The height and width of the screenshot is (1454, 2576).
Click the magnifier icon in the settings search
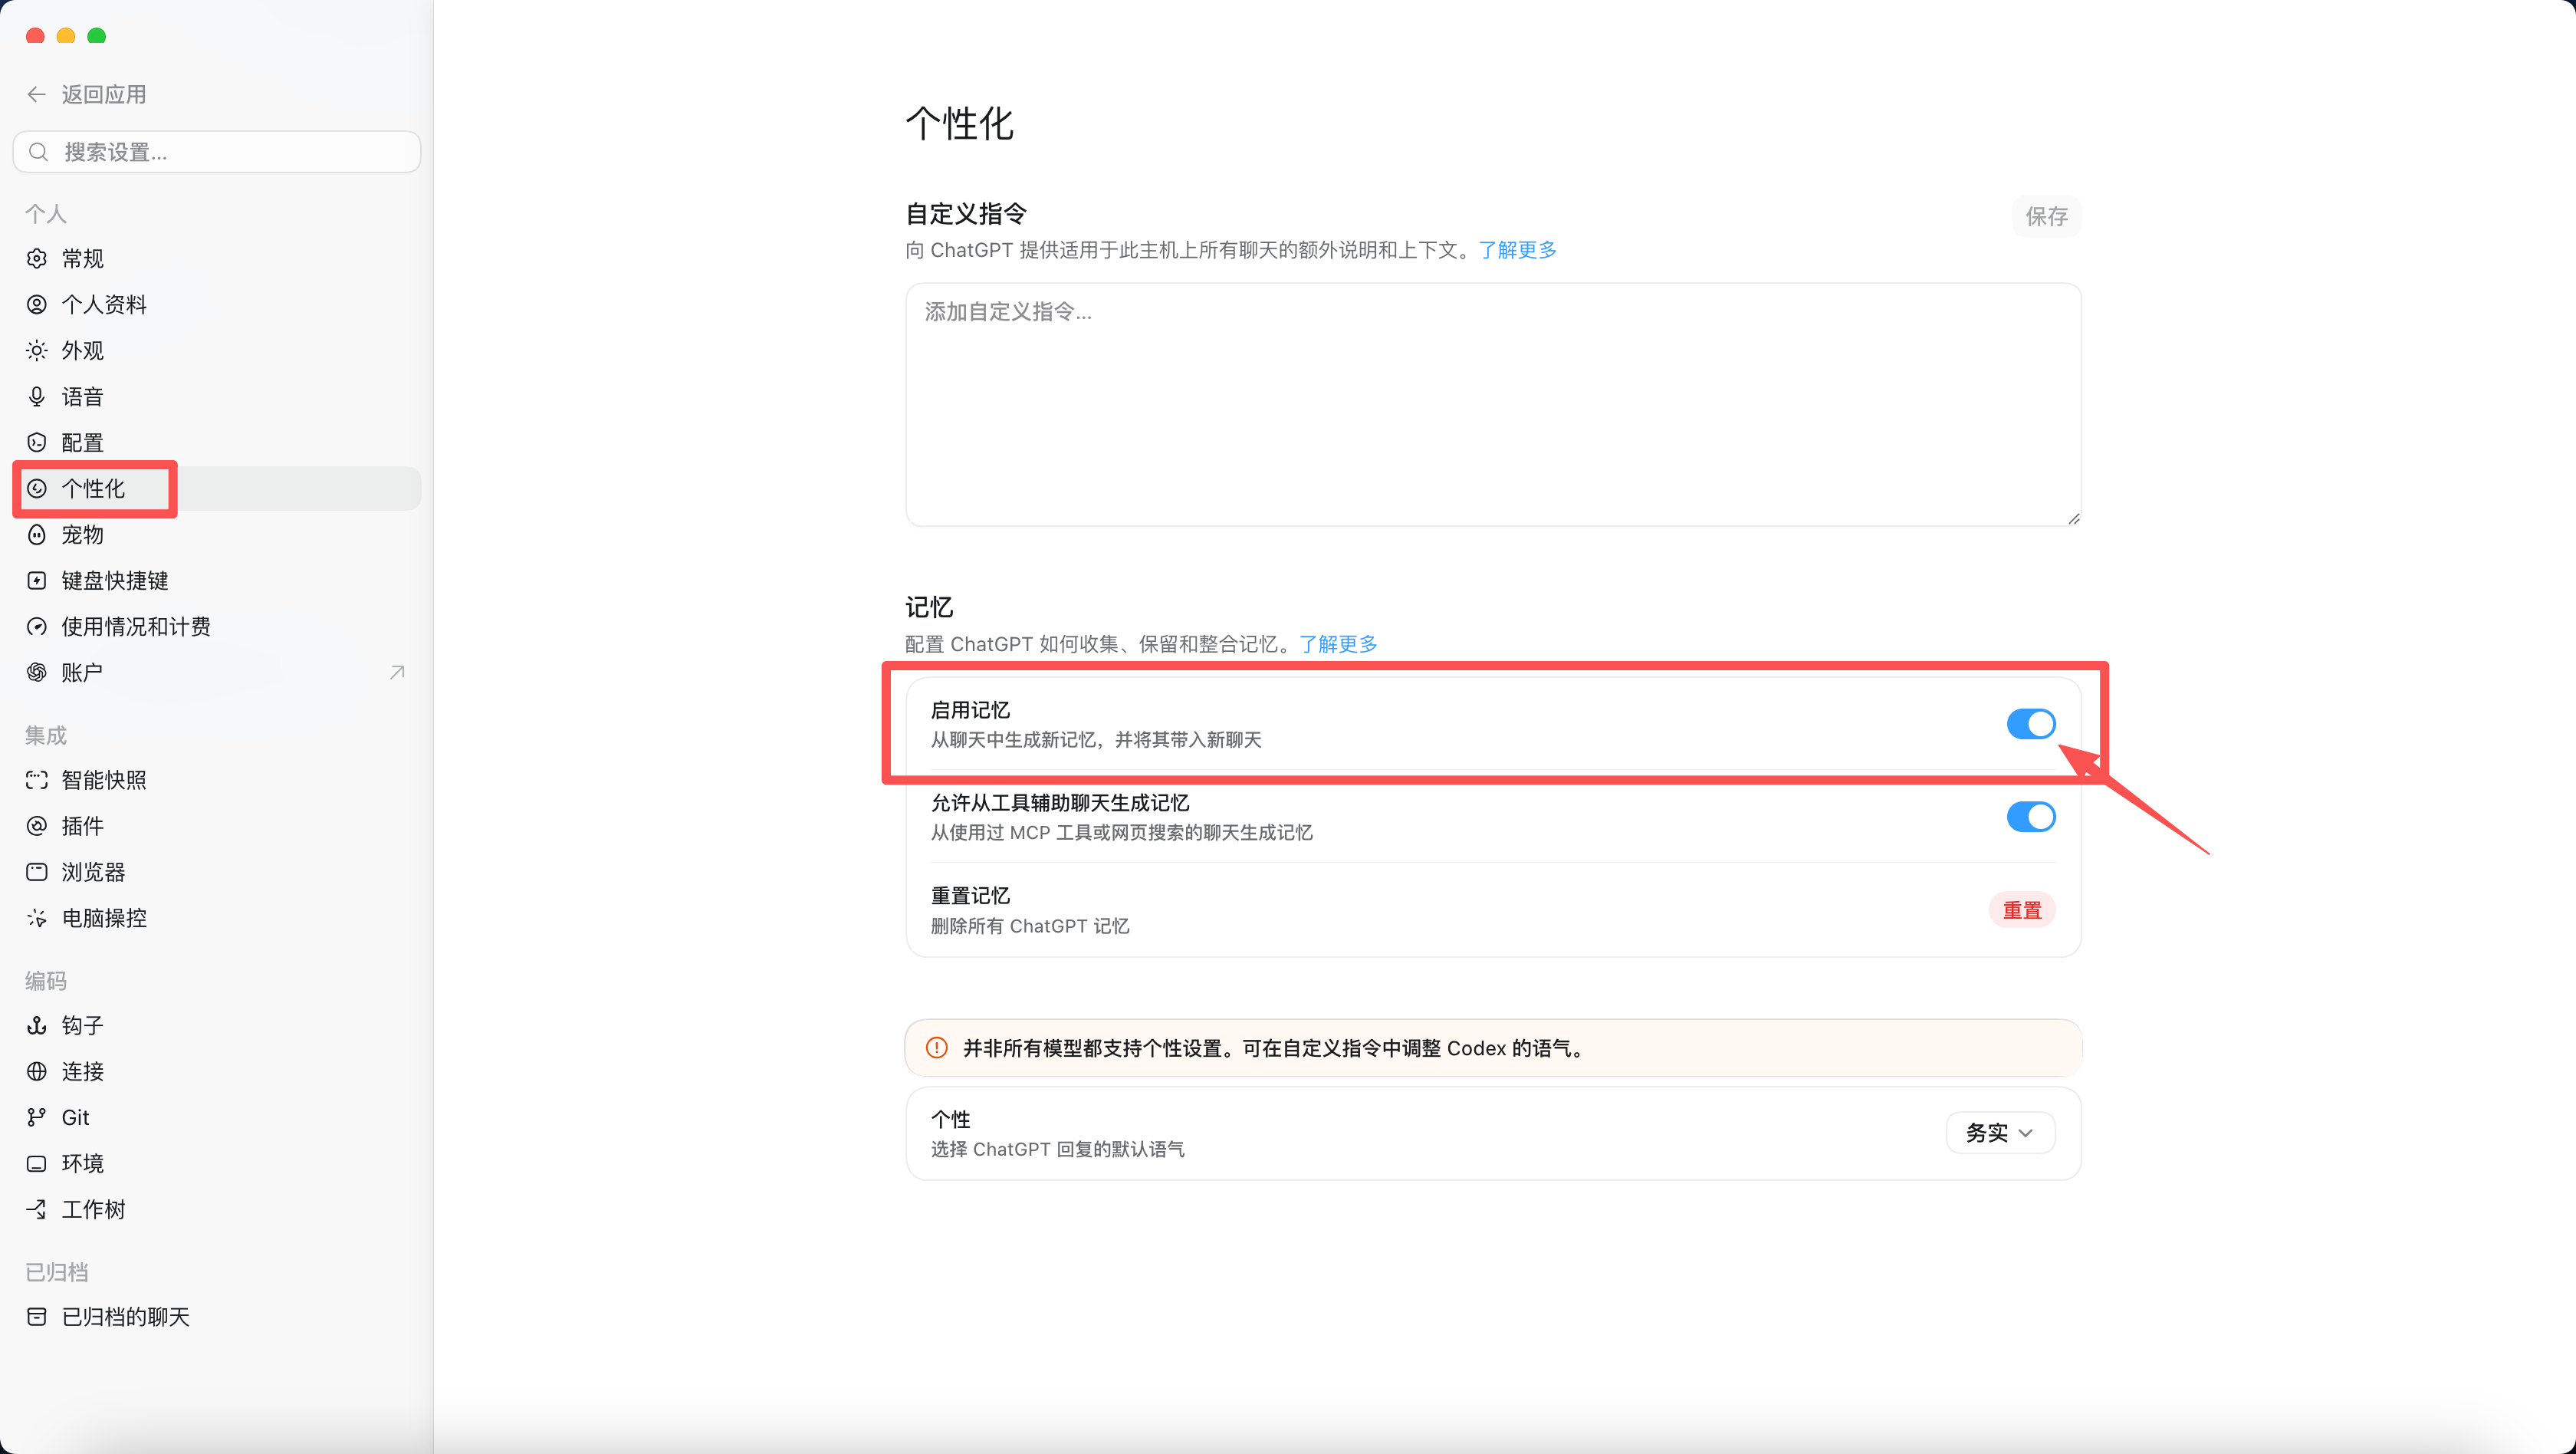click(39, 152)
